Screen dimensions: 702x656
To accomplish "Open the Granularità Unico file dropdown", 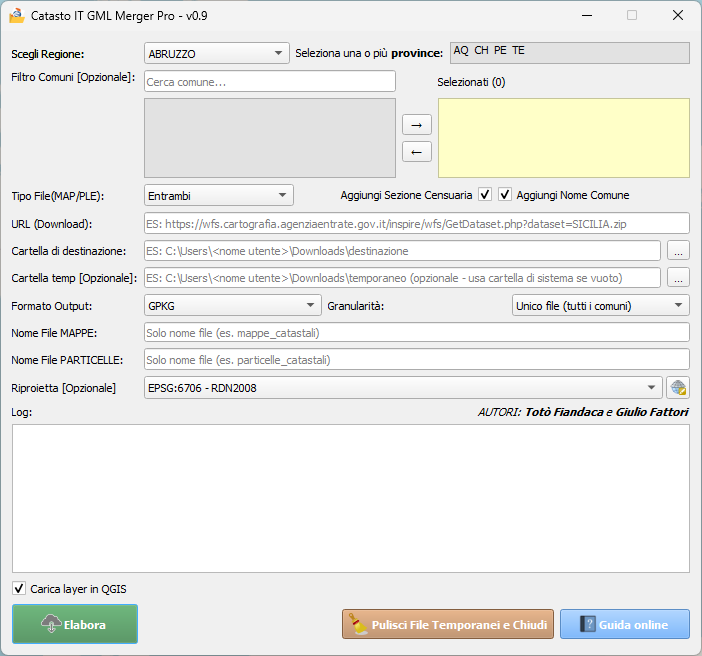I will click(601, 306).
